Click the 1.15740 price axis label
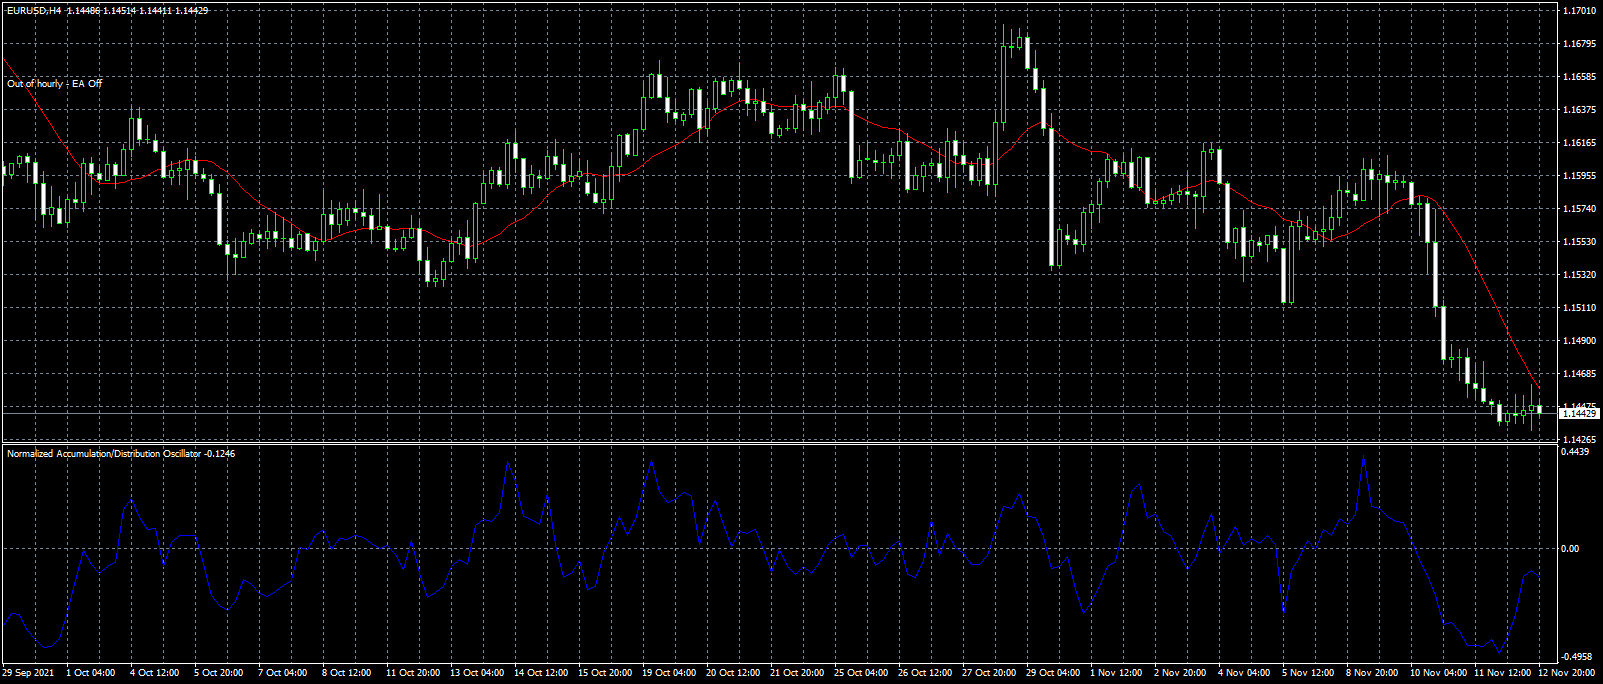The width and height of the screenshot is (1603, 684). point(1579,209)
